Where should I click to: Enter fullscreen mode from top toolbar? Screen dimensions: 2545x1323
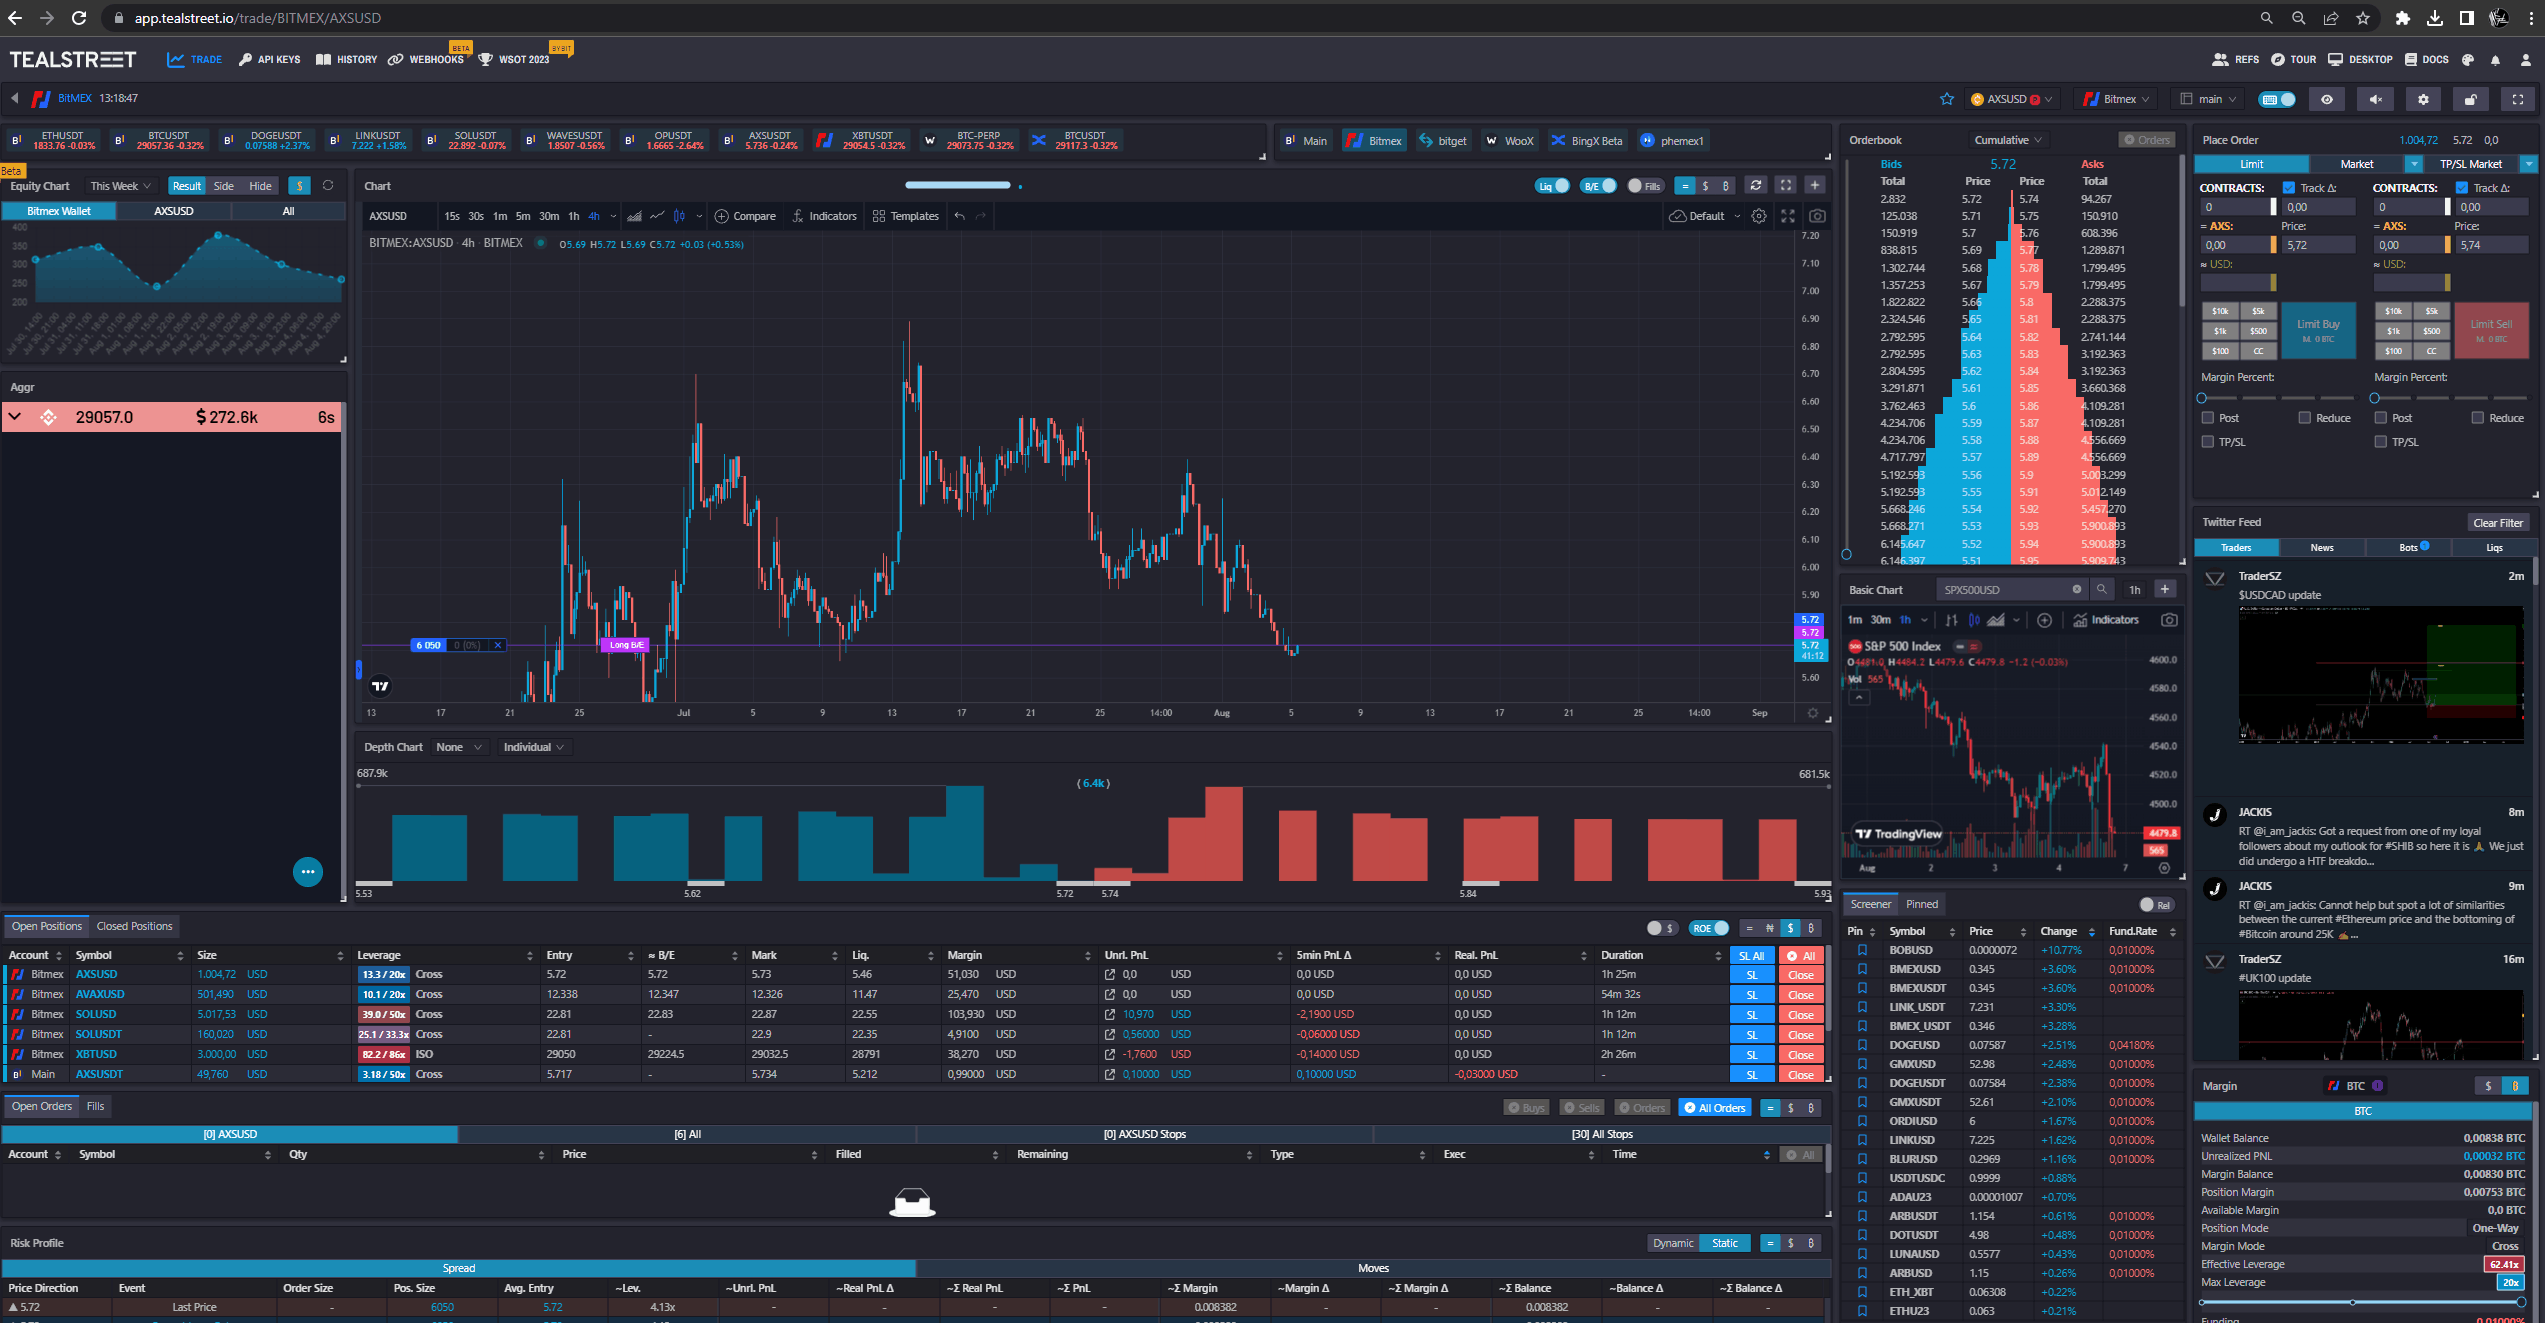(2518, 99)
